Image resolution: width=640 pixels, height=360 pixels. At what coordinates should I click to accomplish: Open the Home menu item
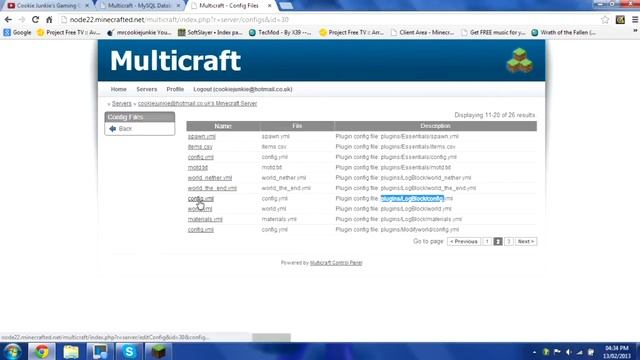pyautogui.click(x=118, y=89)
